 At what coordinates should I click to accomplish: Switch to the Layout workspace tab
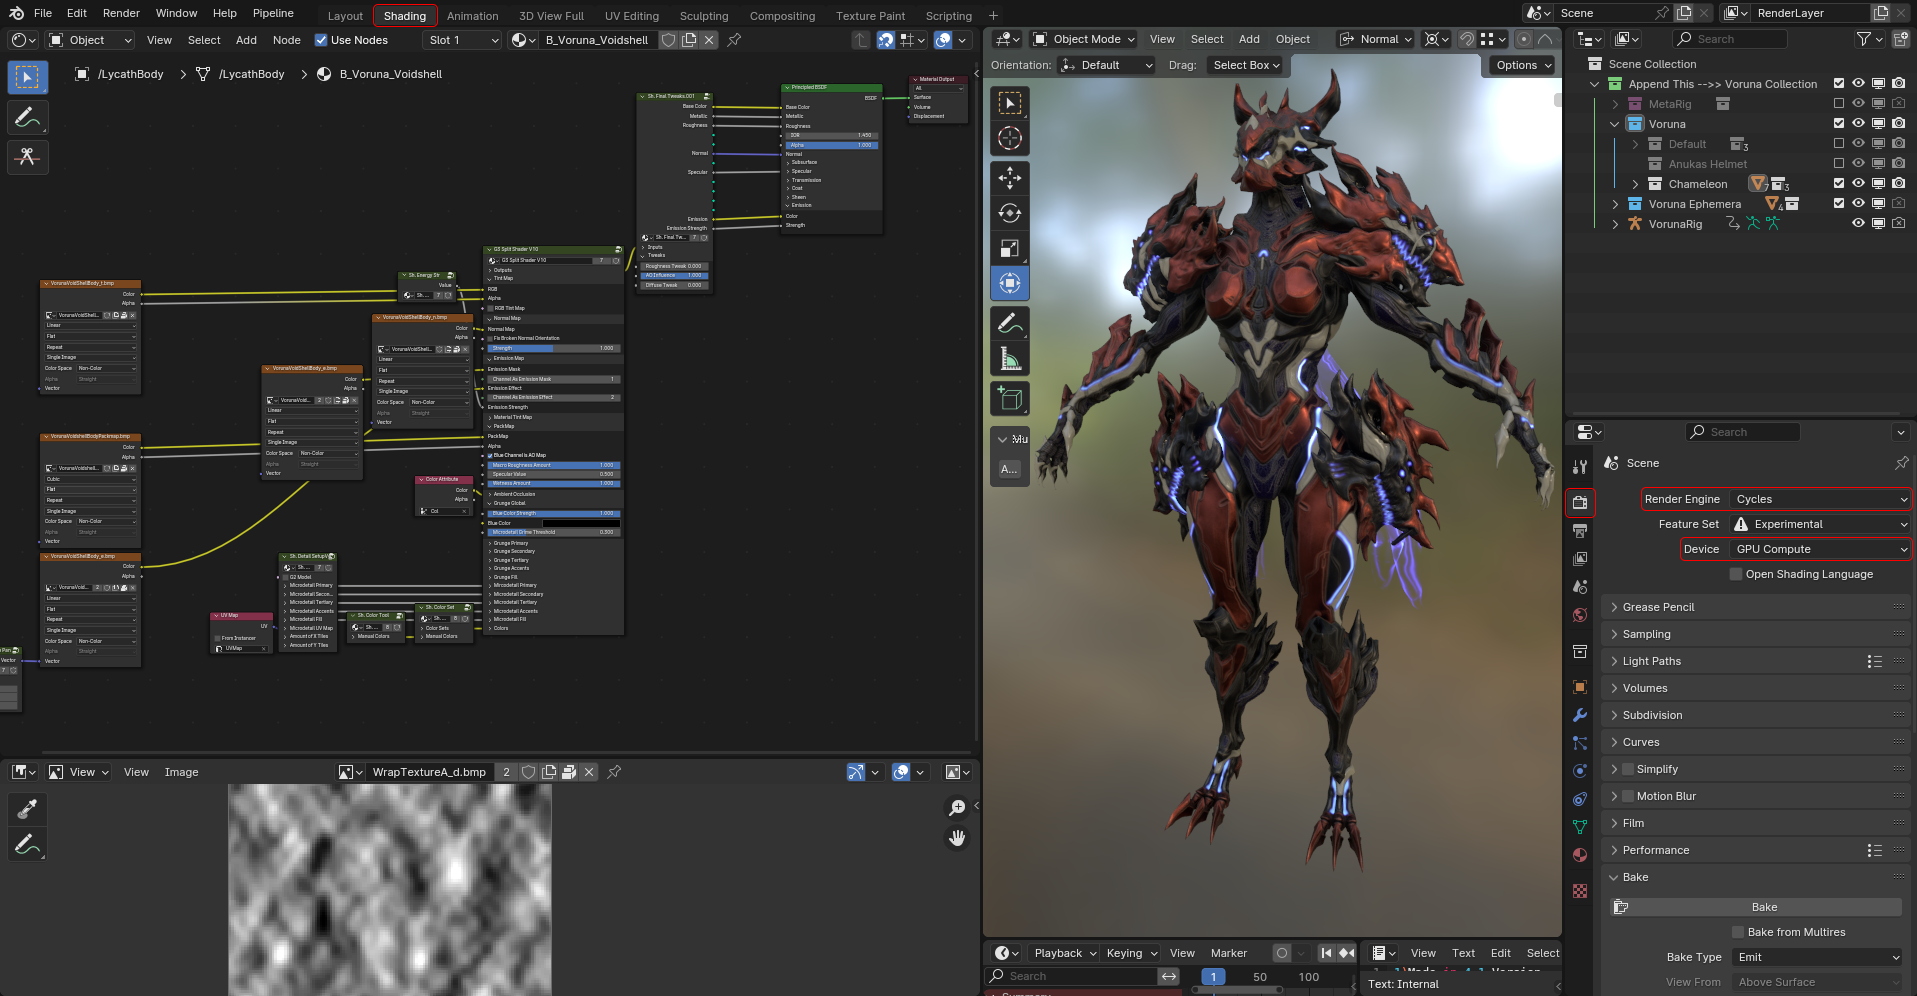point(345,16)
